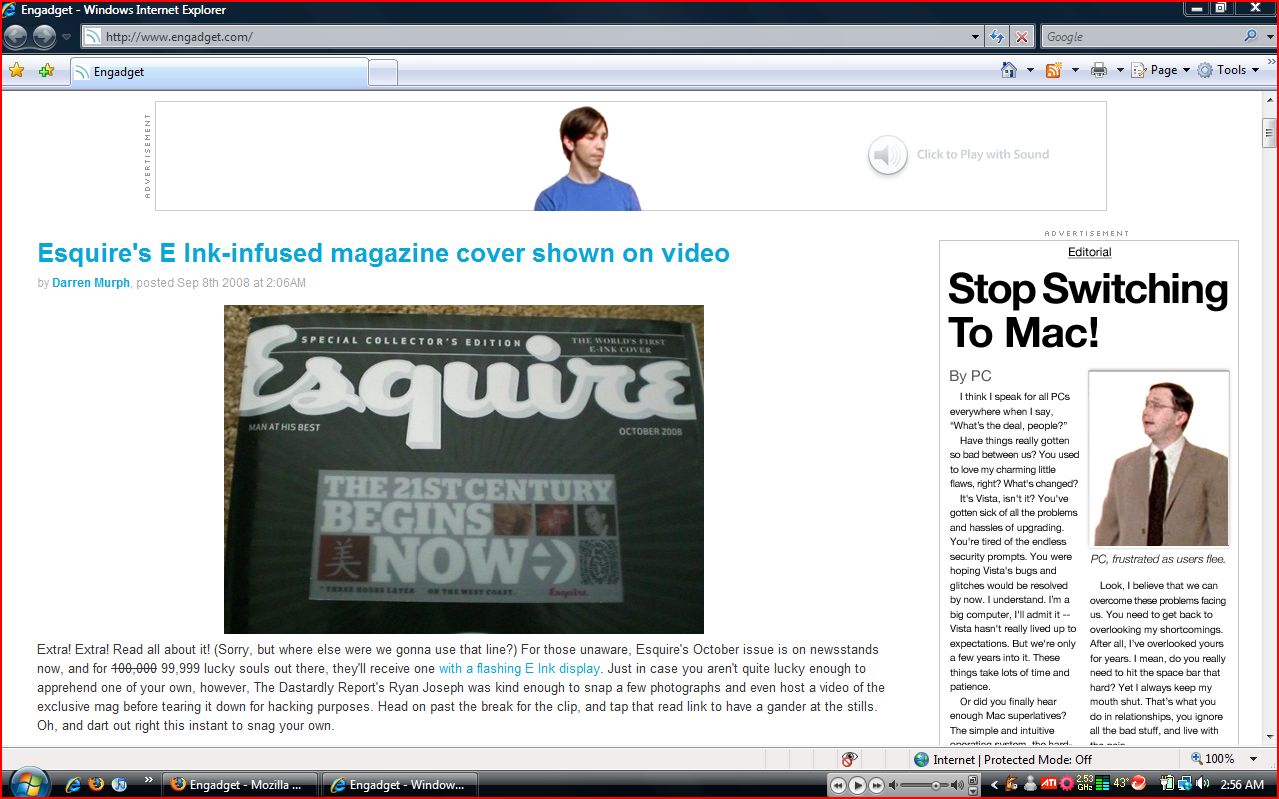Expand the Quick Launch overflow chevron
1279x799 pixels.
(149, 780)
